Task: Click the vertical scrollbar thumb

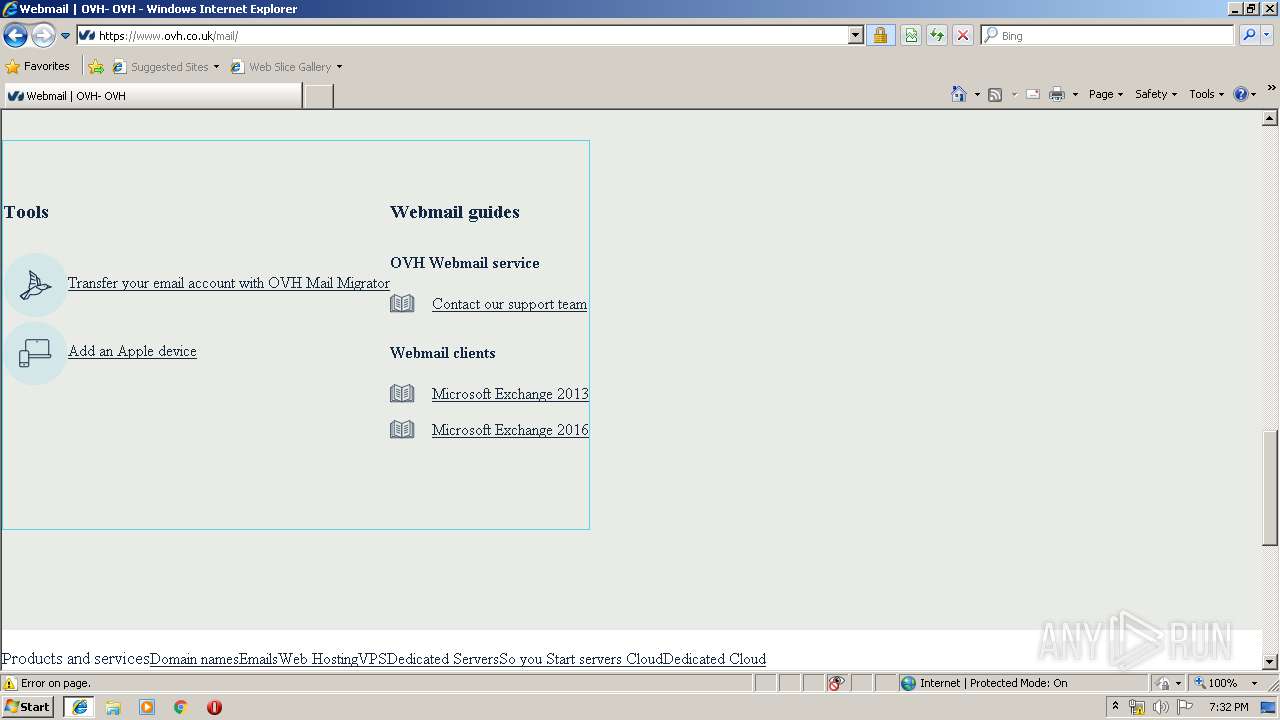Action: [1270, 488]
